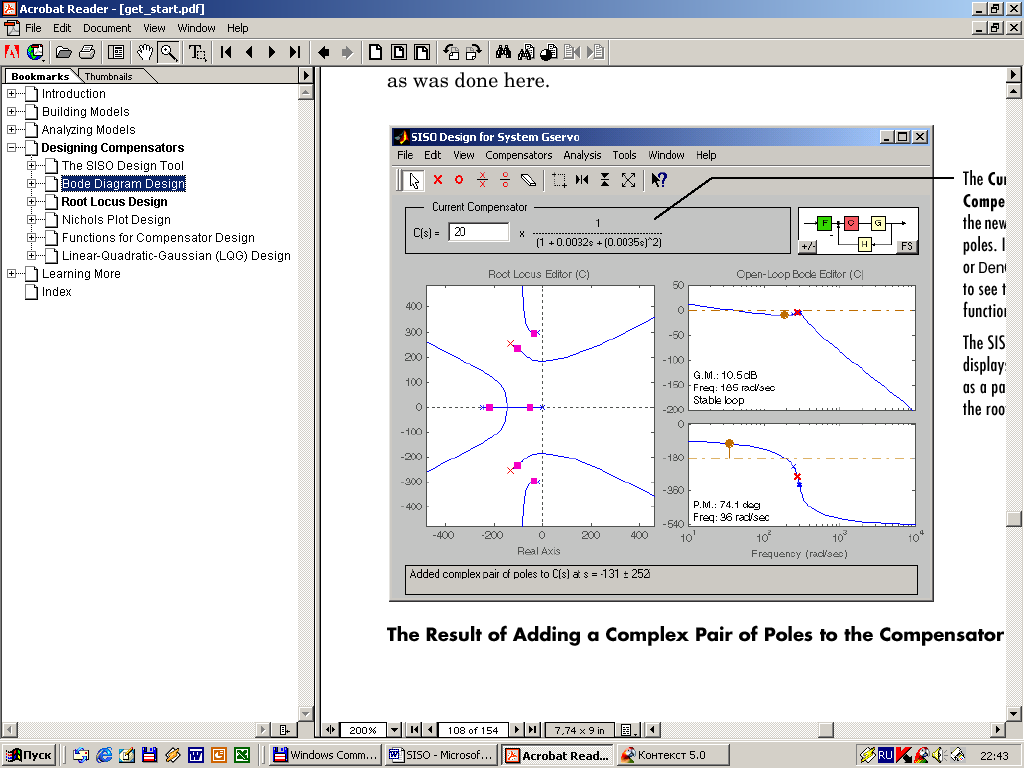Open the Document menu
The image size is (1024, 768).
coord(107,28)
